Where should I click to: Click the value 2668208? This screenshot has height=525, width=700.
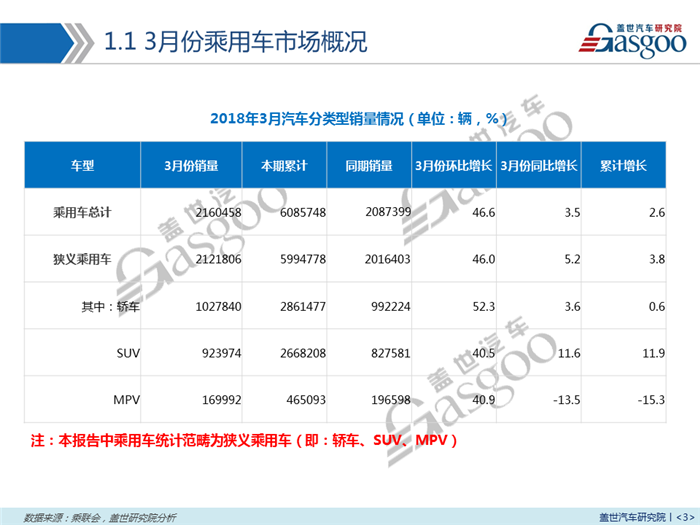point(303,354)
